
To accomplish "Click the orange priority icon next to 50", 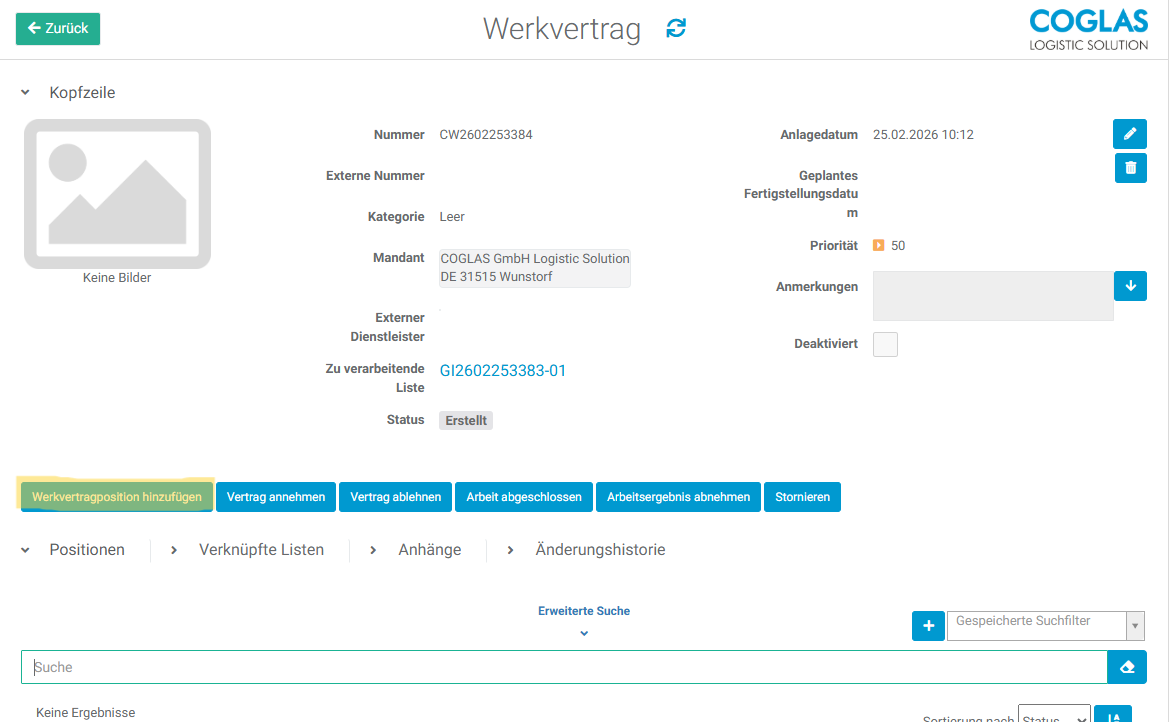I will (878, 245).
